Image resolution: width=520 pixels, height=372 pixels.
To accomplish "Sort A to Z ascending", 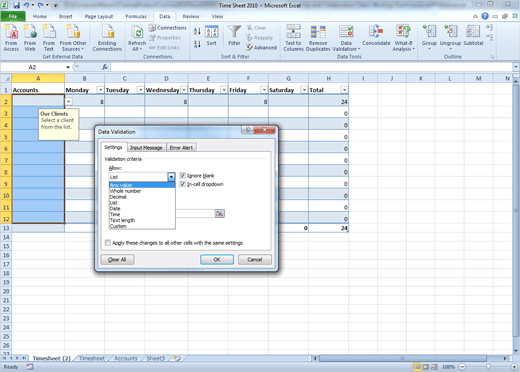I will (x=197, y=31).
